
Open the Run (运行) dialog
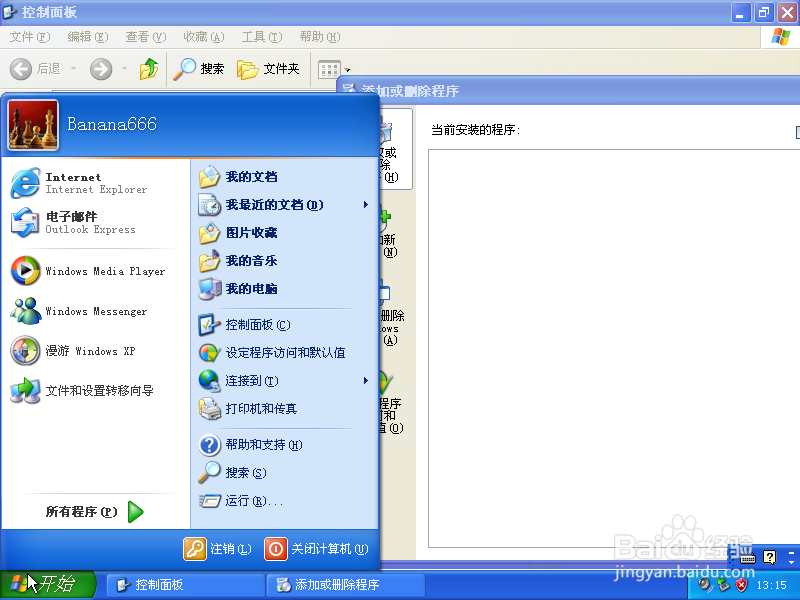pos(285,501)
